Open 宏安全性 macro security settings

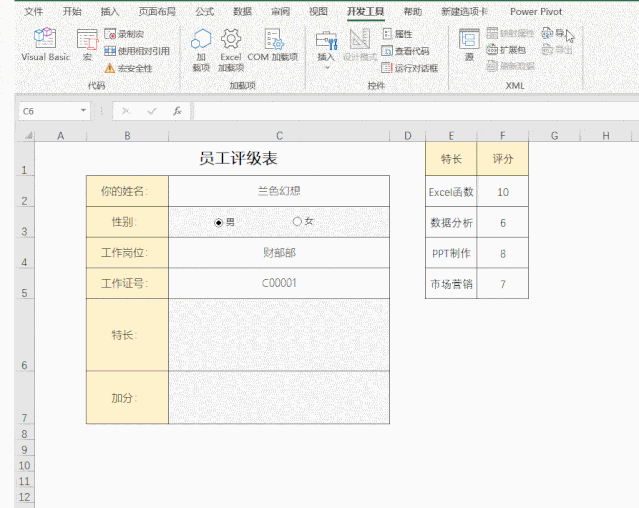point(128,68)
